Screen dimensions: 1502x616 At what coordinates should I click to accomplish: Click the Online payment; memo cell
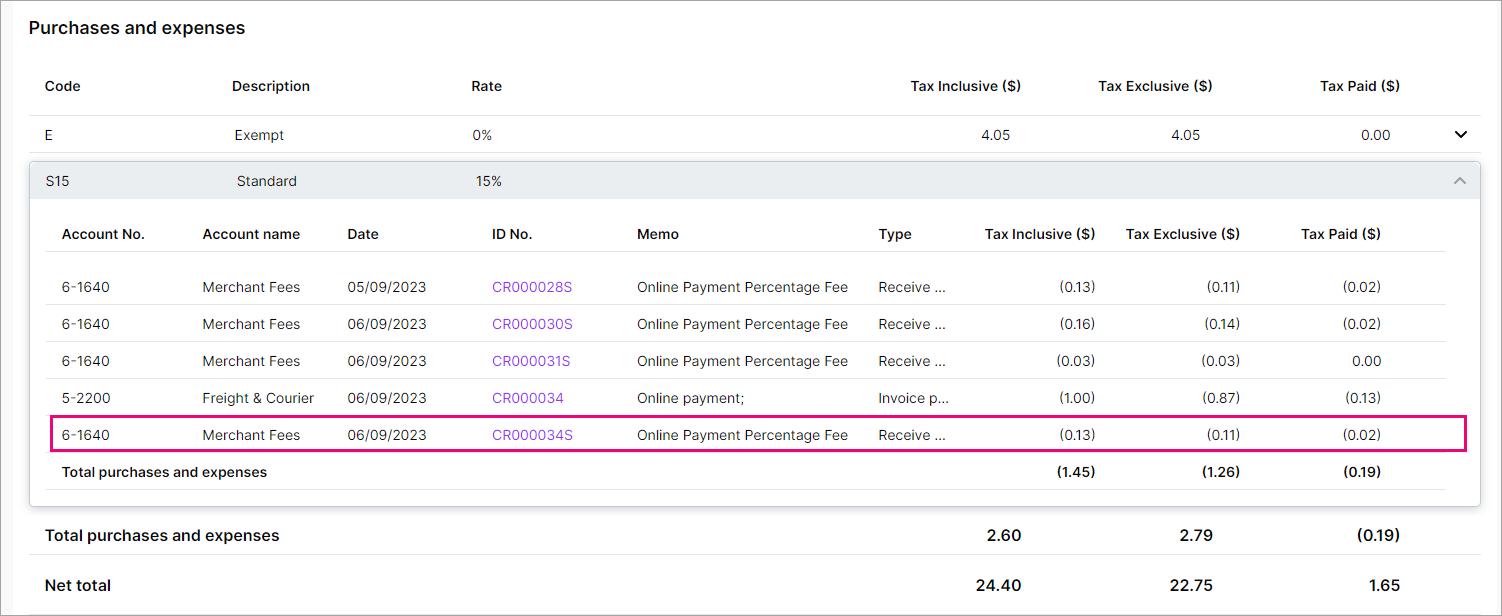[x=690, y=398]
